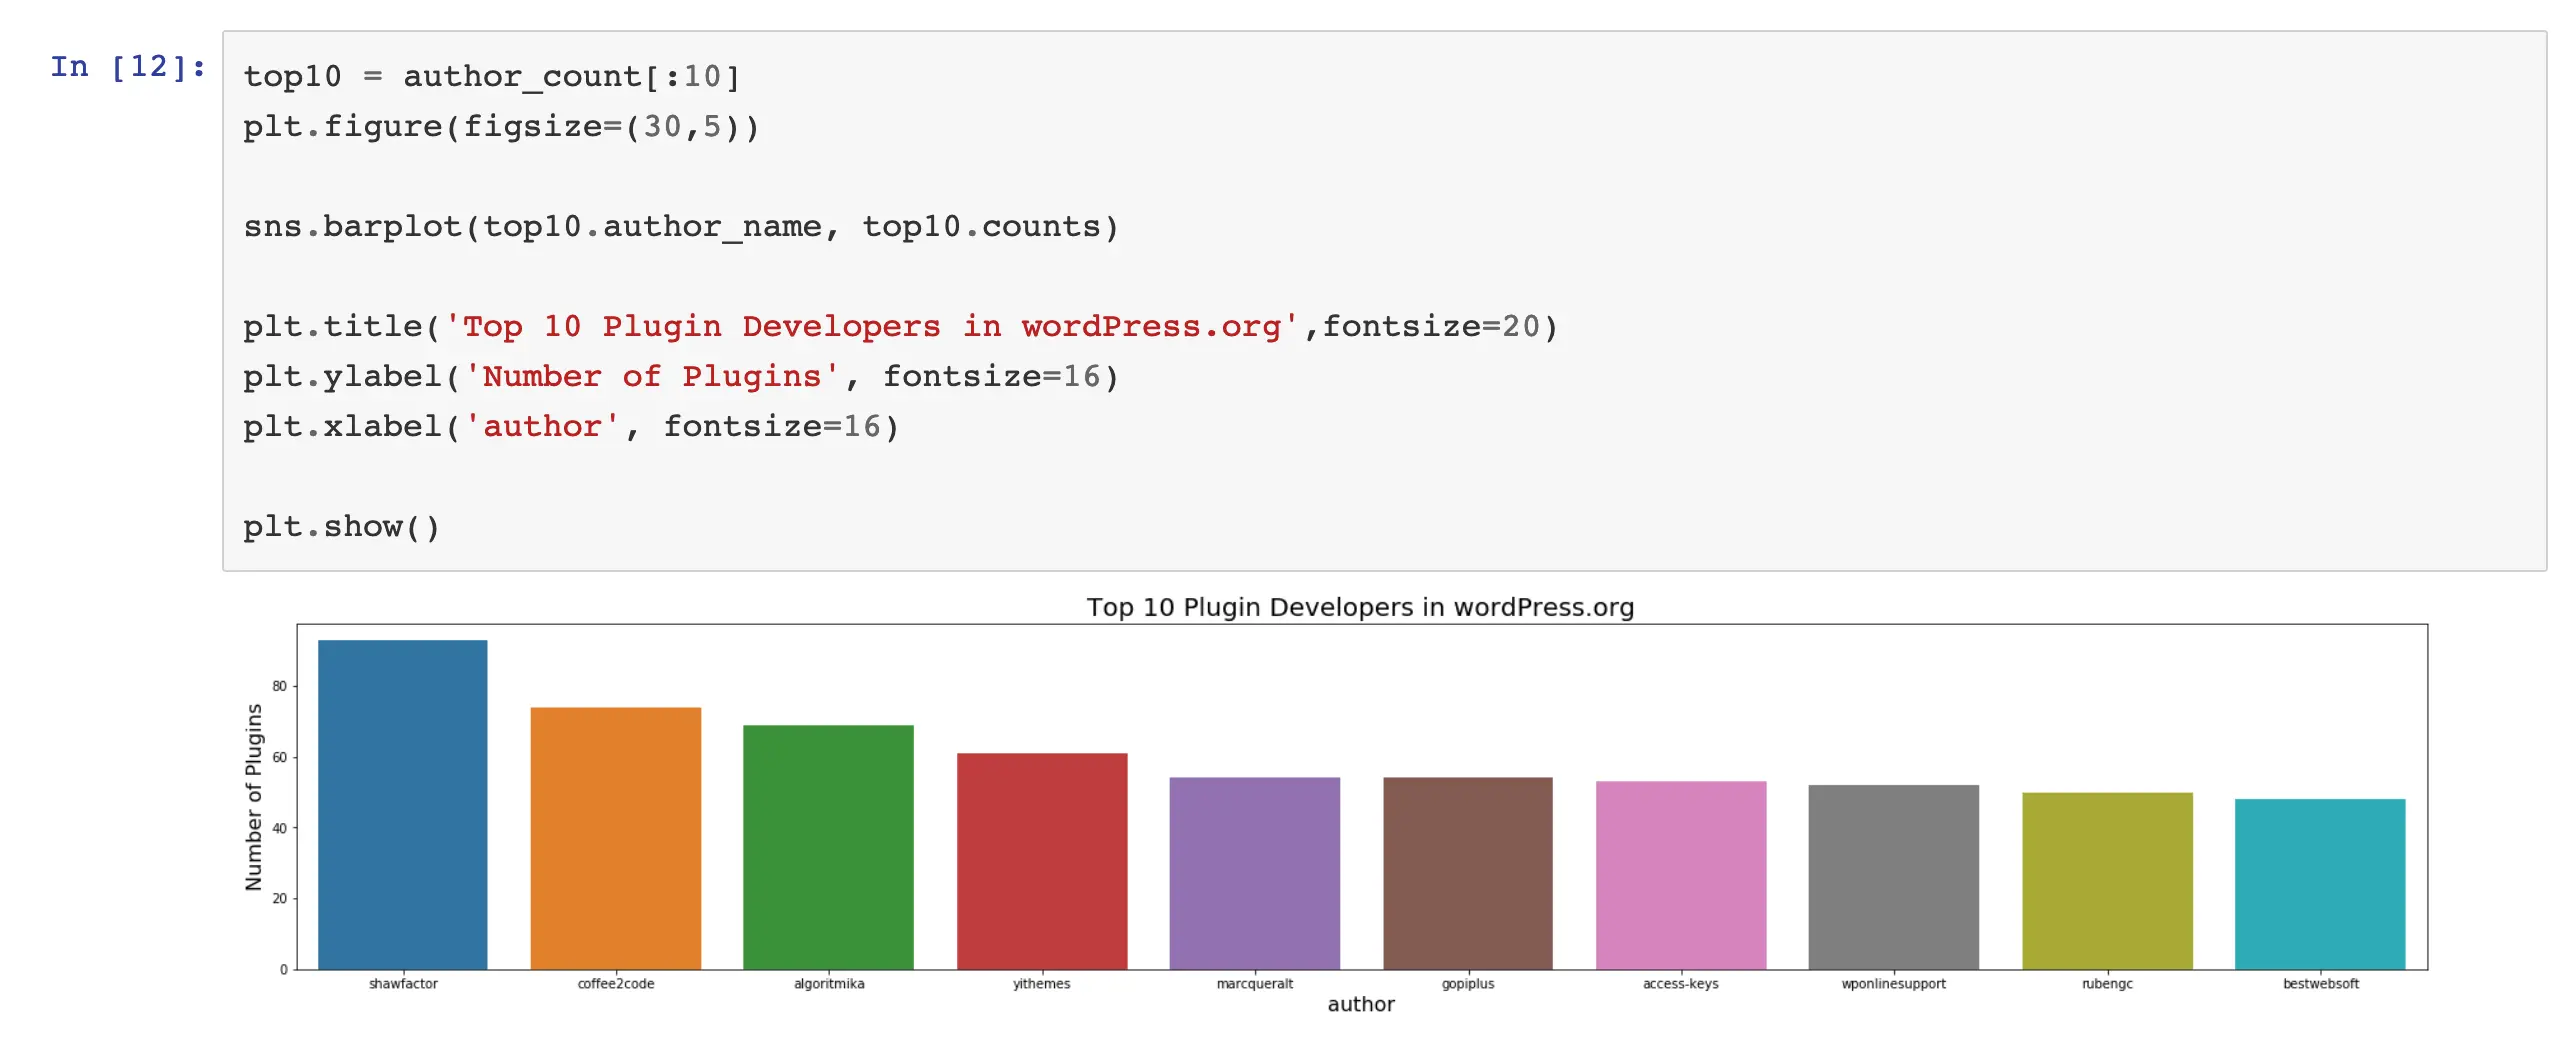Click the 'yithemes' x-axis label
The image size is (2560, 1052).
1042,984
